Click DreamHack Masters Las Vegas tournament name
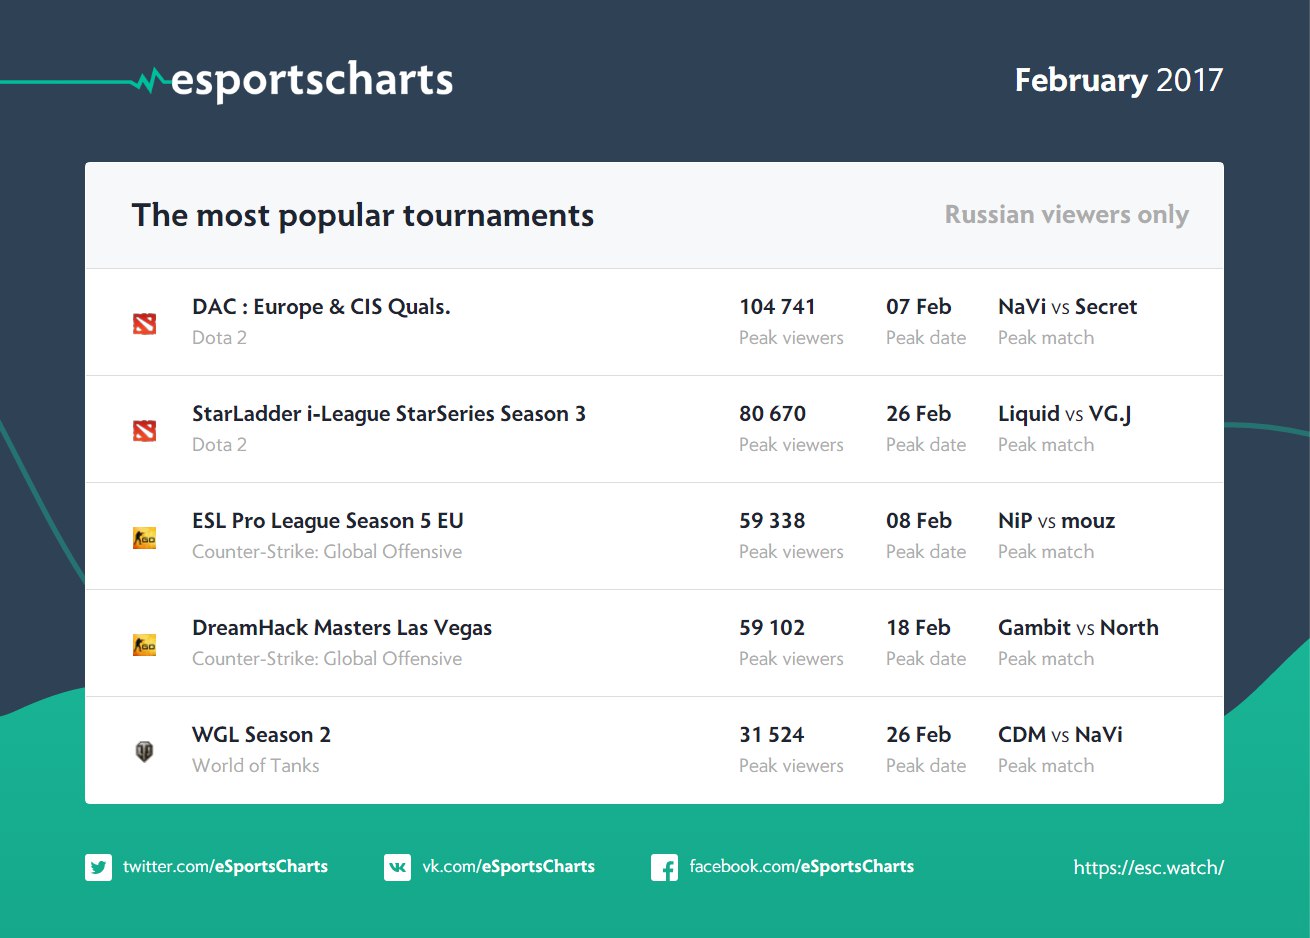The width and height of the screenshot is (1310, 938). click(x=341, y=628)
